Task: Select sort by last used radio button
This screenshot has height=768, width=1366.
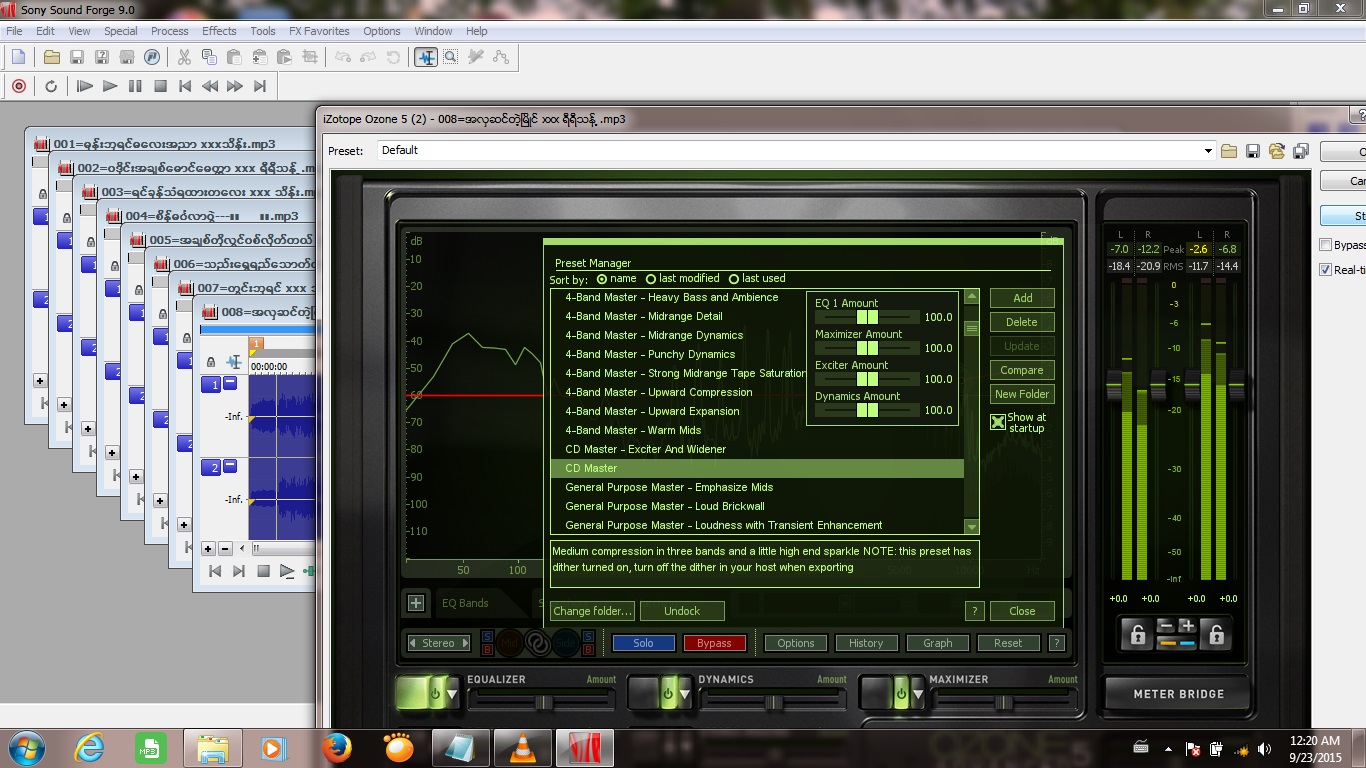Action: tap(734, 279)
